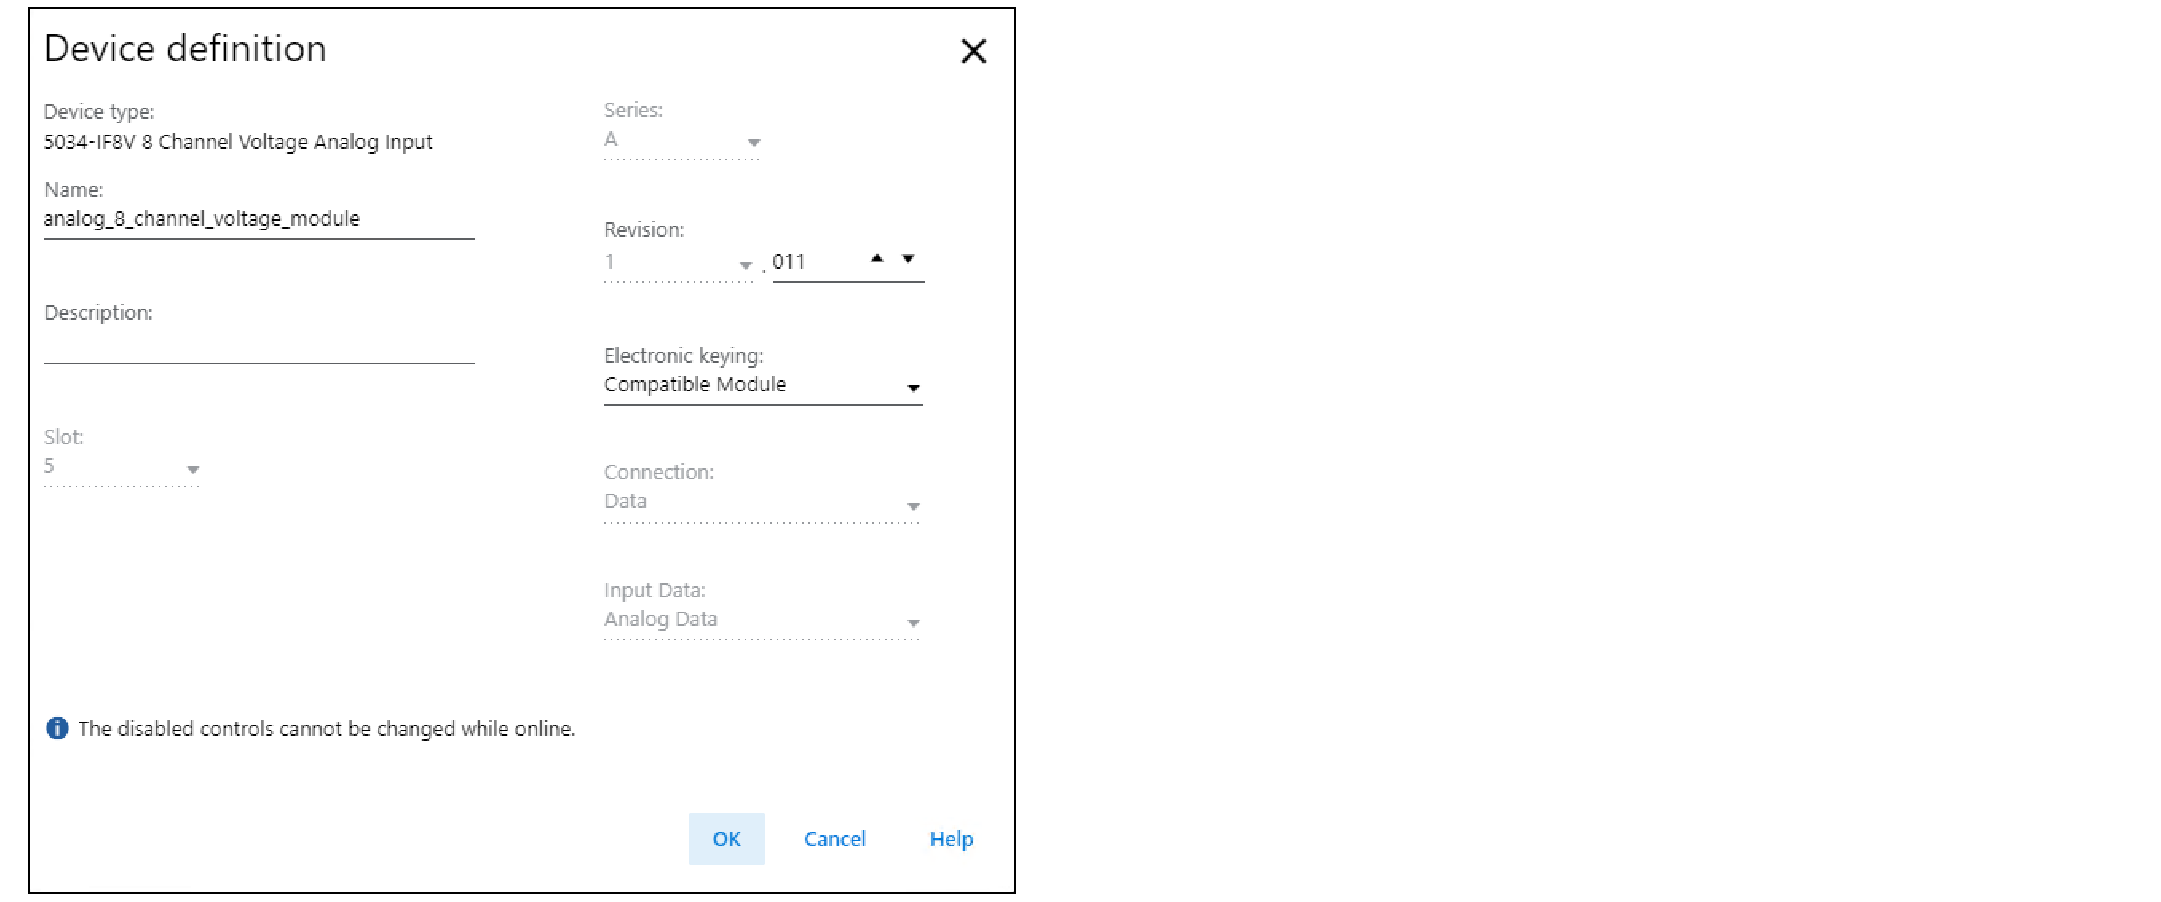Close the Device definition dialog
2161x902 pixels.
(973, 51)
